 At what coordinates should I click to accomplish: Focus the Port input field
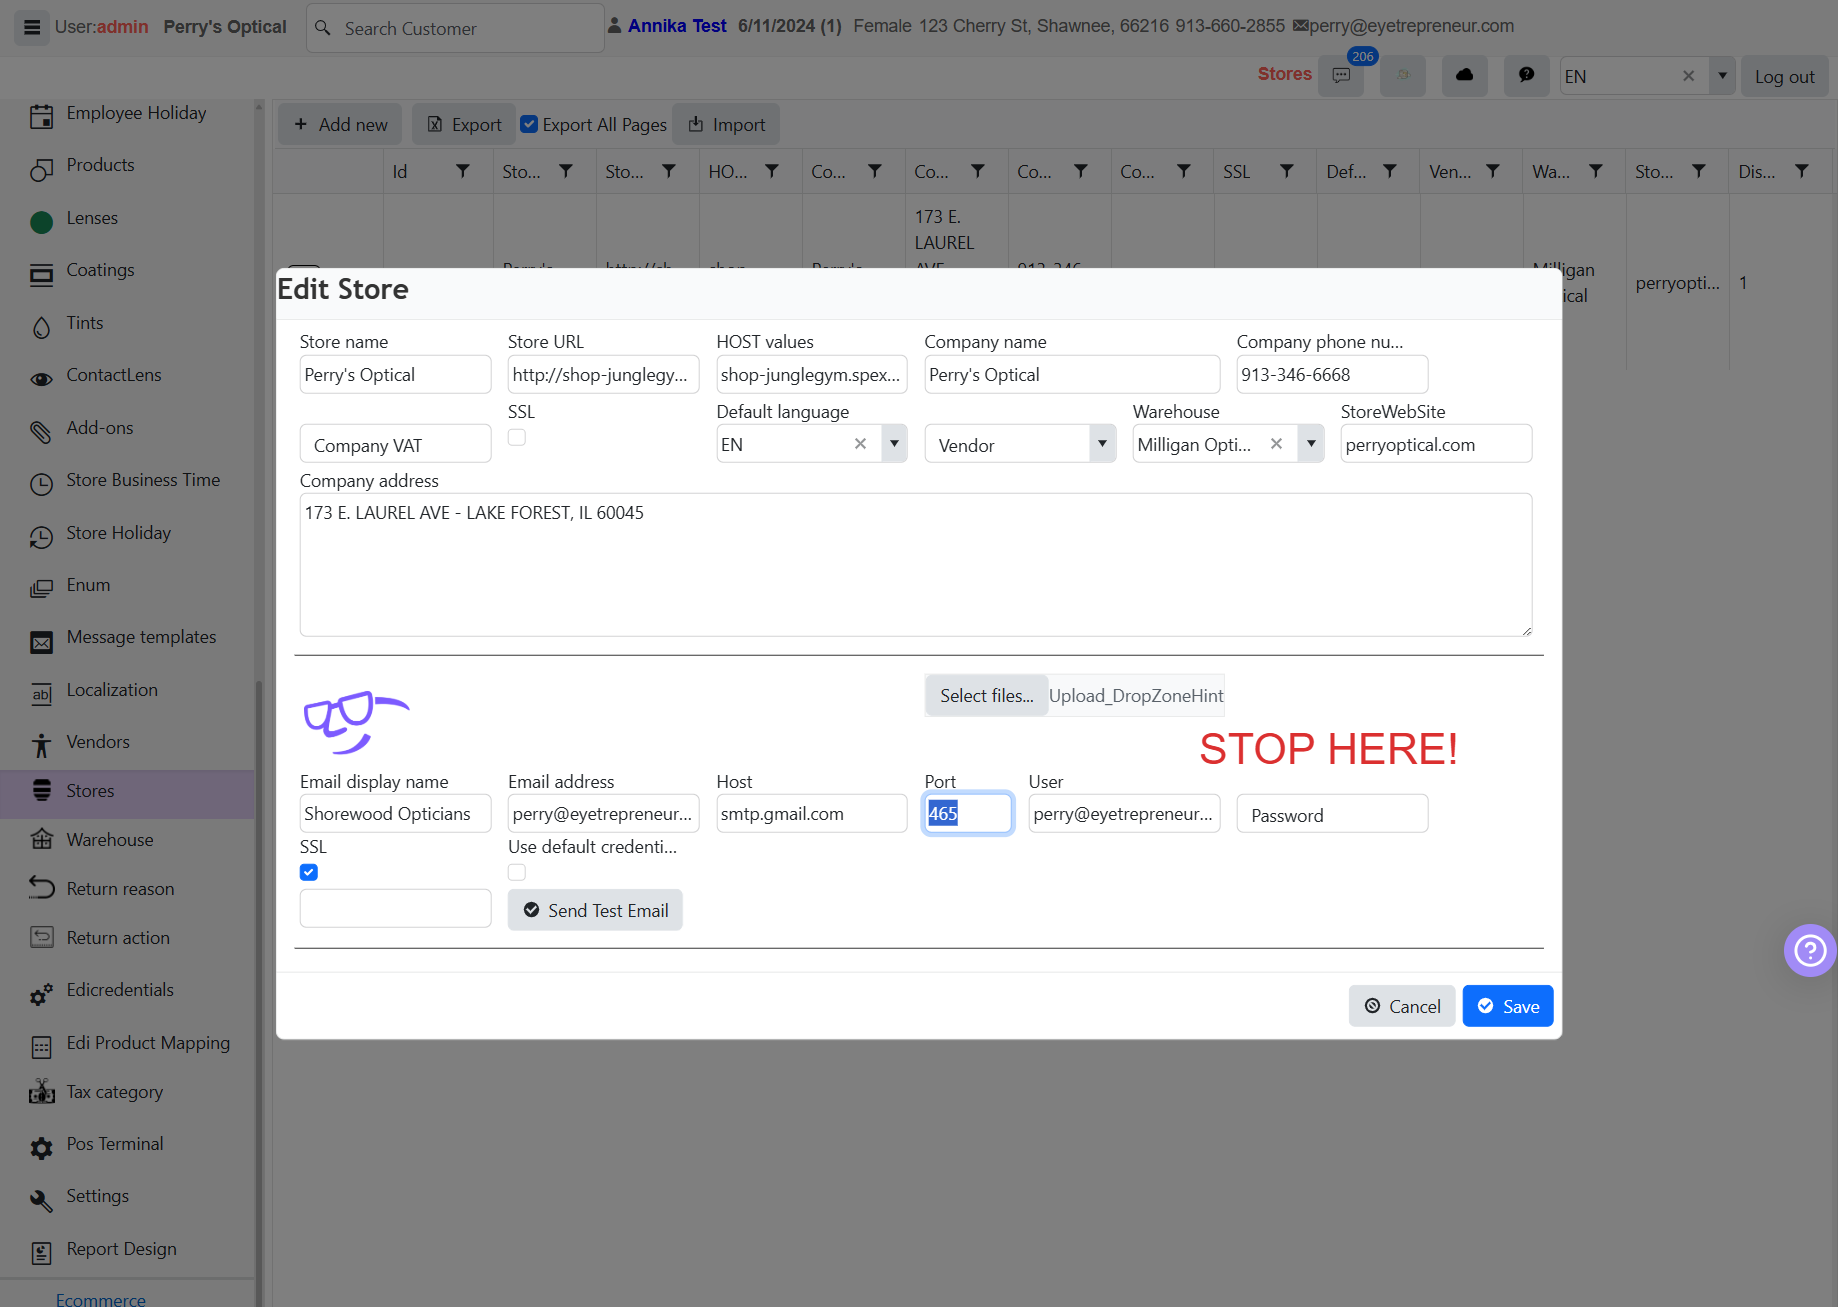[968, 813]
